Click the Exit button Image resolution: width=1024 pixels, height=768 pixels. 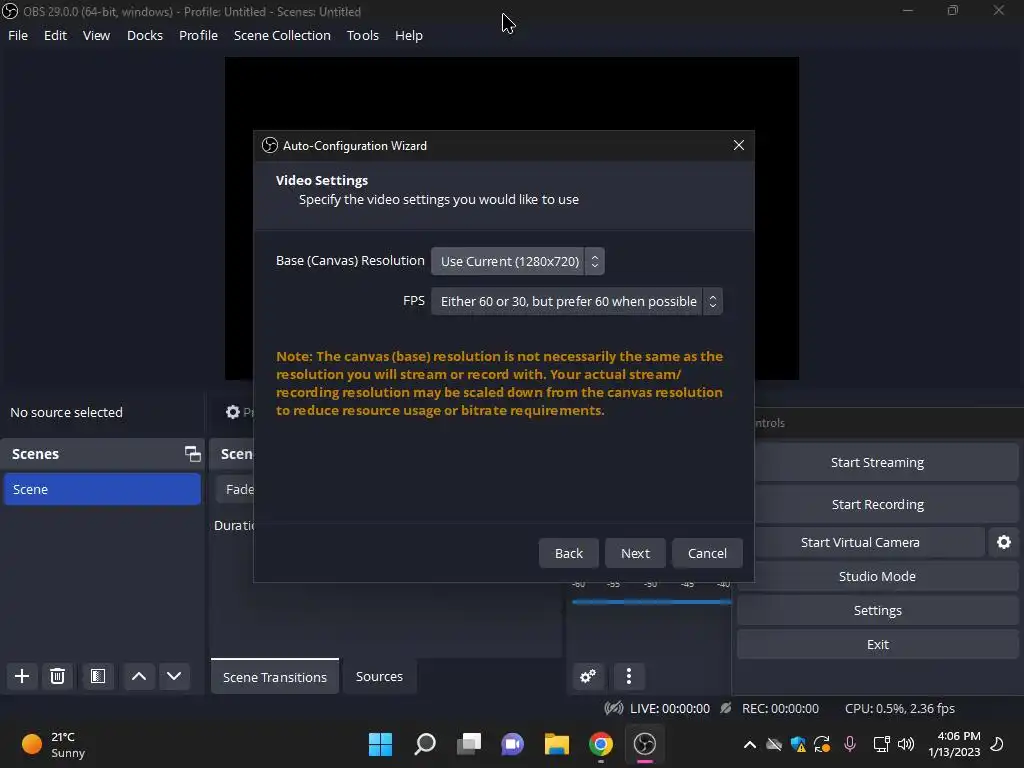click(878, 644)
